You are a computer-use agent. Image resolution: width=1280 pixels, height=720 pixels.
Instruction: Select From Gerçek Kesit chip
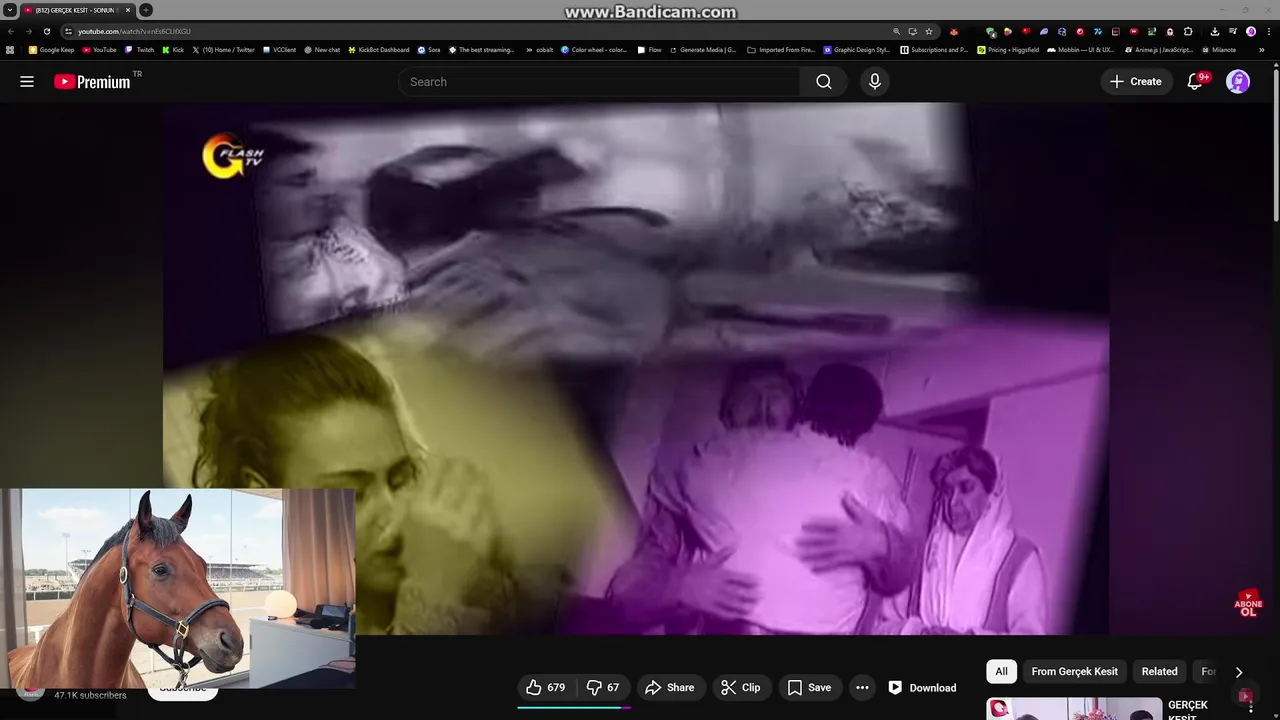click(x=1075, y=671)
